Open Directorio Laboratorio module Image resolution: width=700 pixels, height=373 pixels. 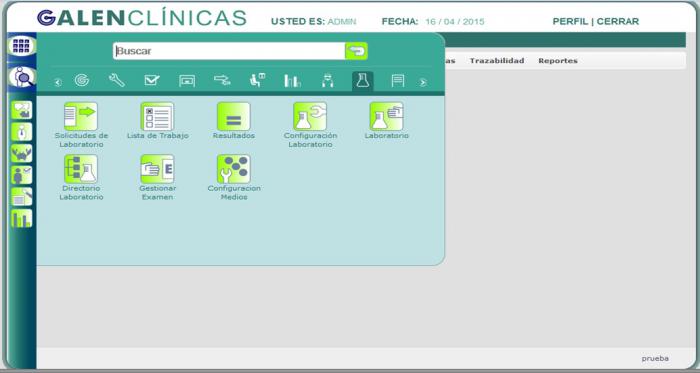[81, 177]
